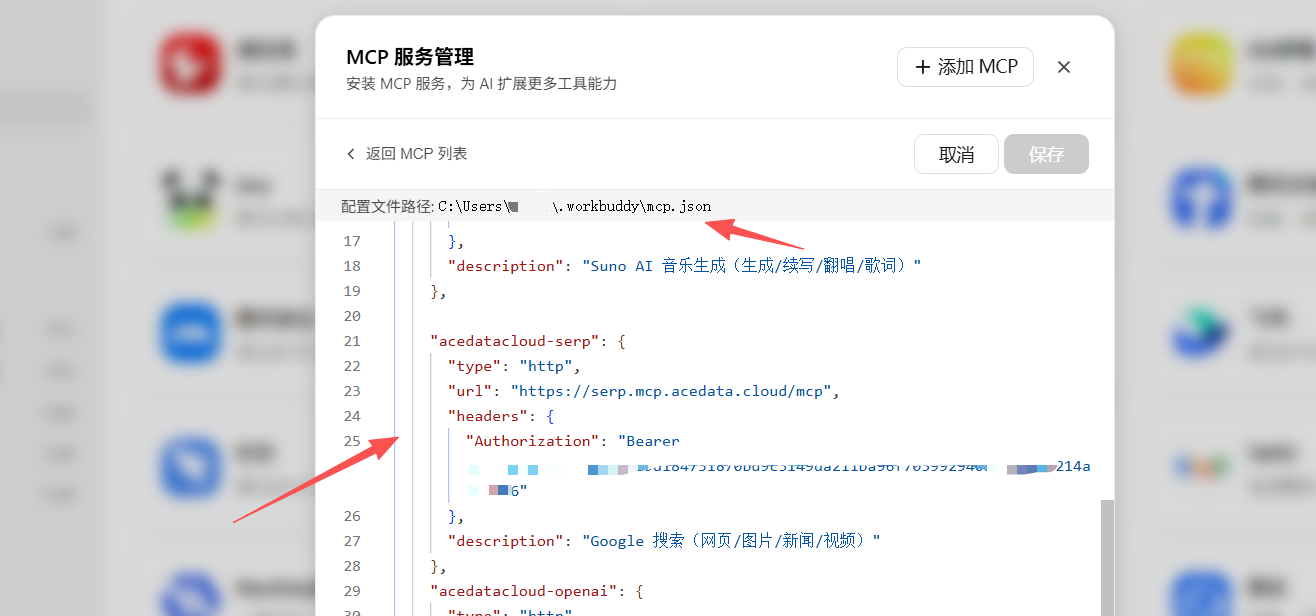Click the 保存 button
Screen dimensions: 1316x616
[x=1046, y=154]
